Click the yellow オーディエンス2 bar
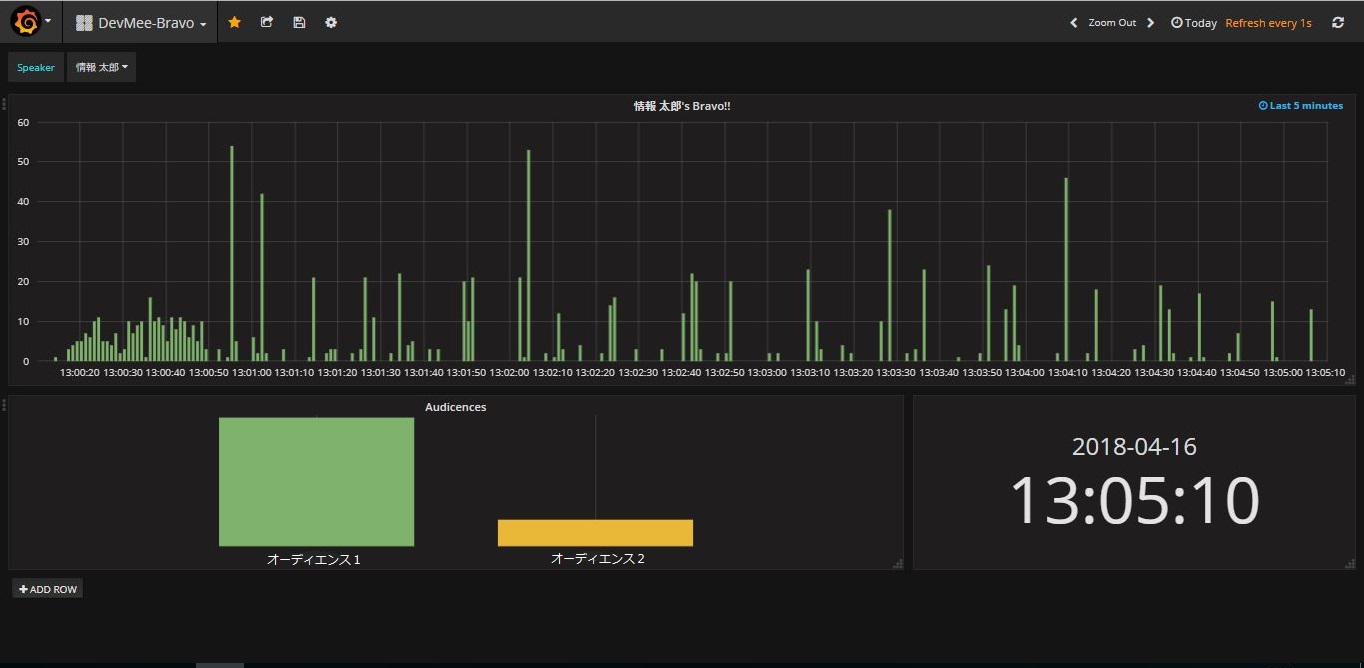 click(x=595, y=532)
